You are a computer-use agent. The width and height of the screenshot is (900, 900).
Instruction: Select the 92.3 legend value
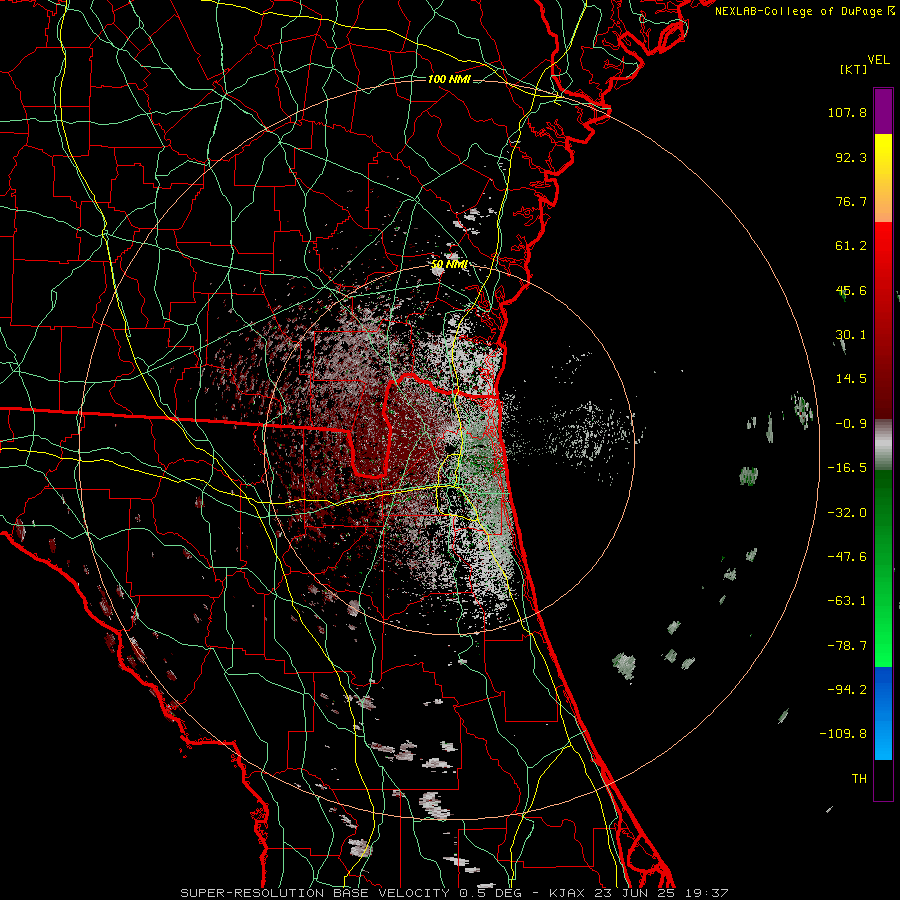(851, 157)
